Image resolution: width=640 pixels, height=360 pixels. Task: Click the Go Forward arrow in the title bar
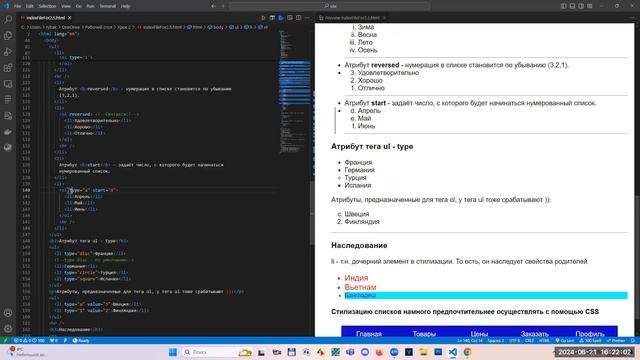(222, 6)
